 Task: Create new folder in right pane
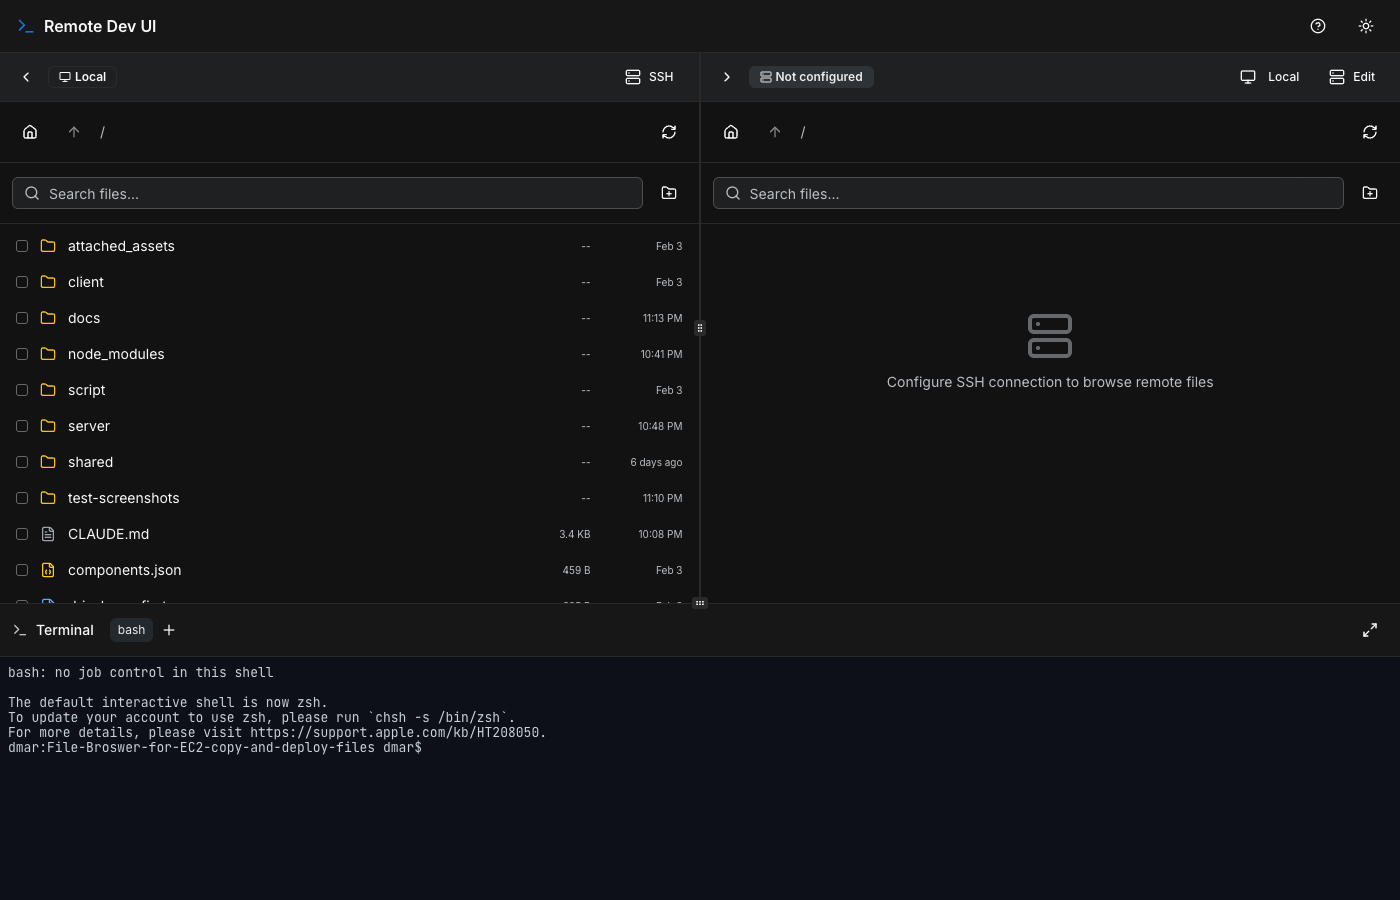[1370, 193]
